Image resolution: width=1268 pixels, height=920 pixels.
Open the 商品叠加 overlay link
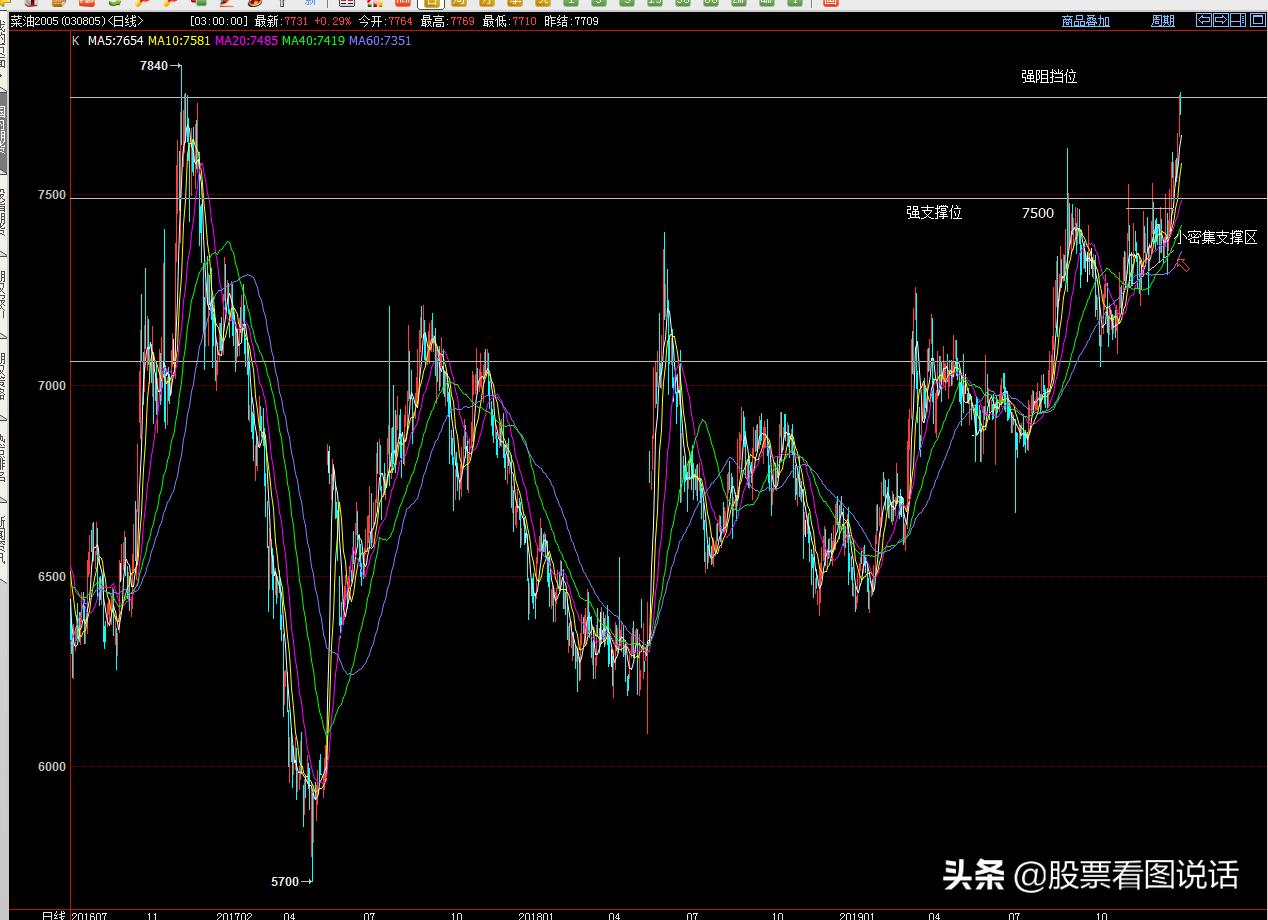click(x=1085, y=21)
